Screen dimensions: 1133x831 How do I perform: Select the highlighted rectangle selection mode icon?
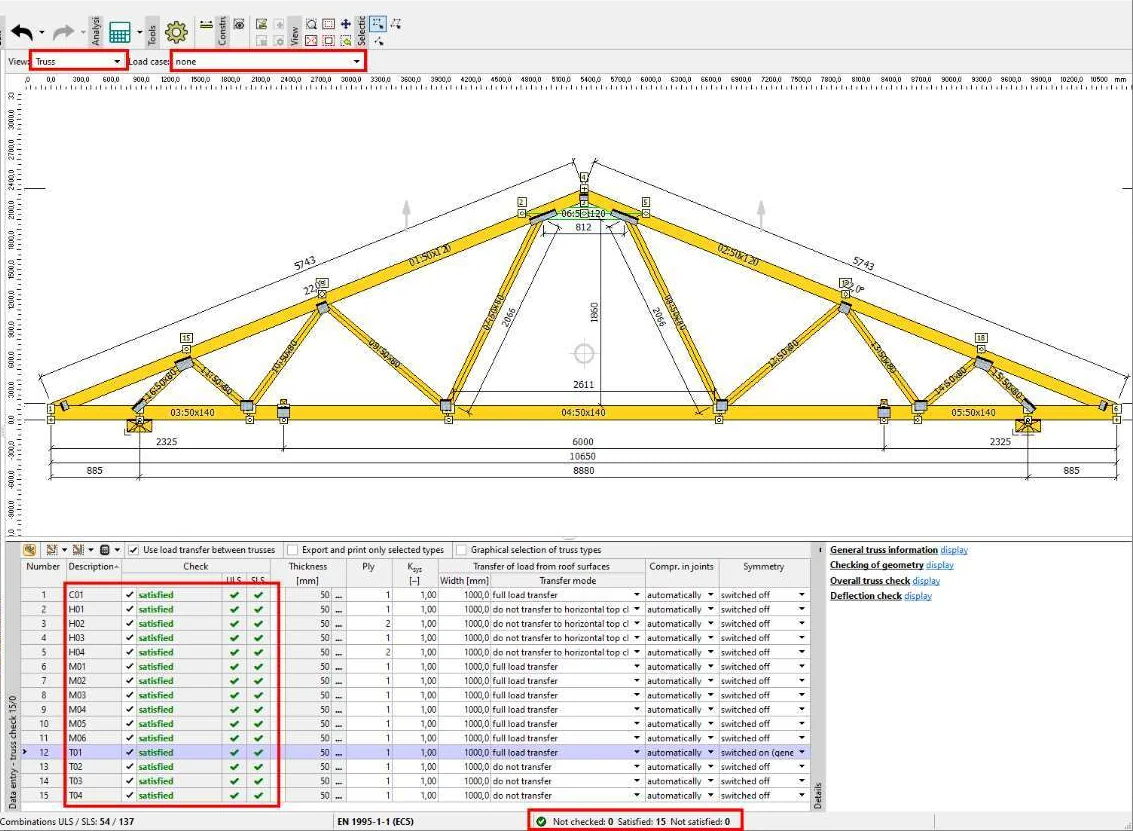[x=378, y=24]
